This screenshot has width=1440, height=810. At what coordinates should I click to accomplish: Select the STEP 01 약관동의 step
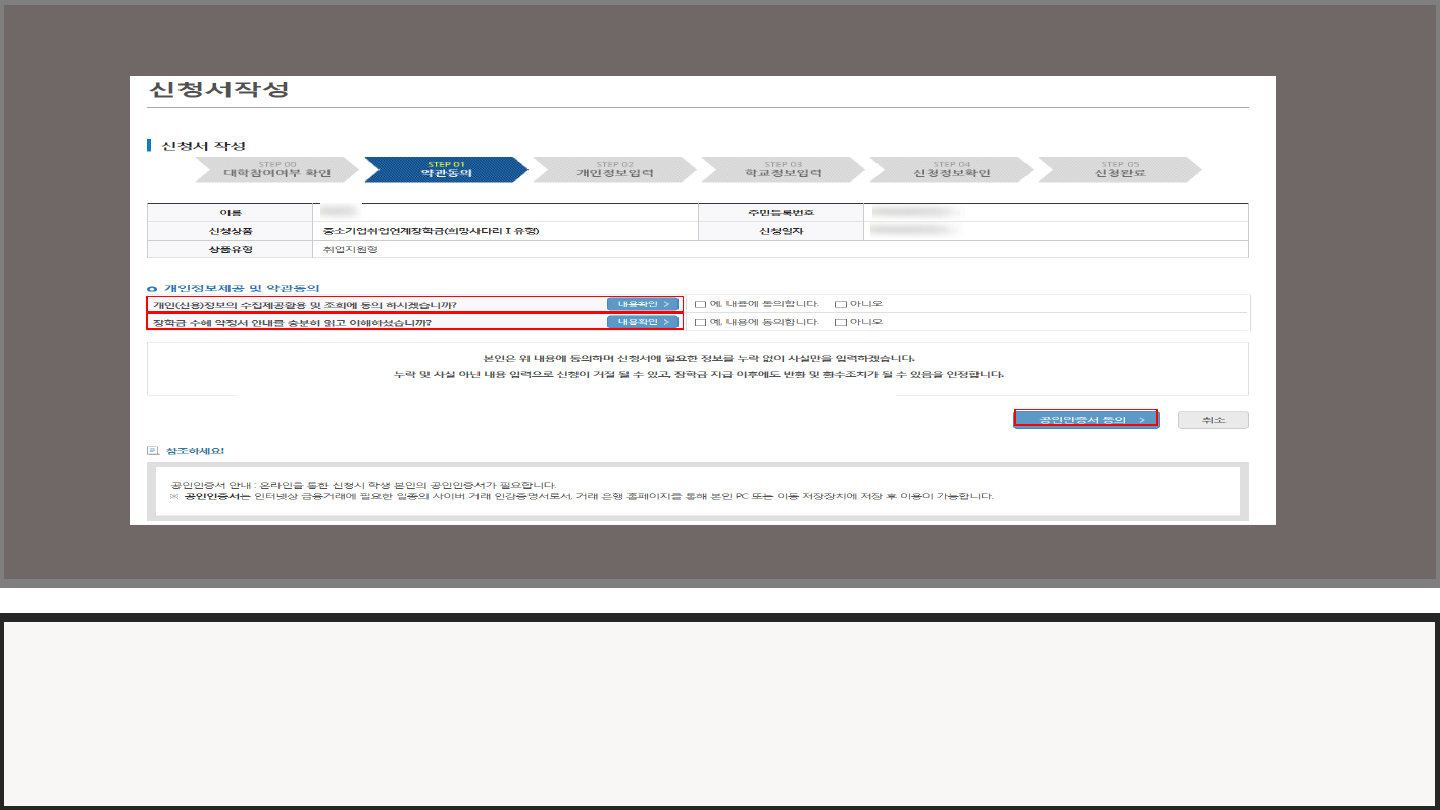click(445, 170)
